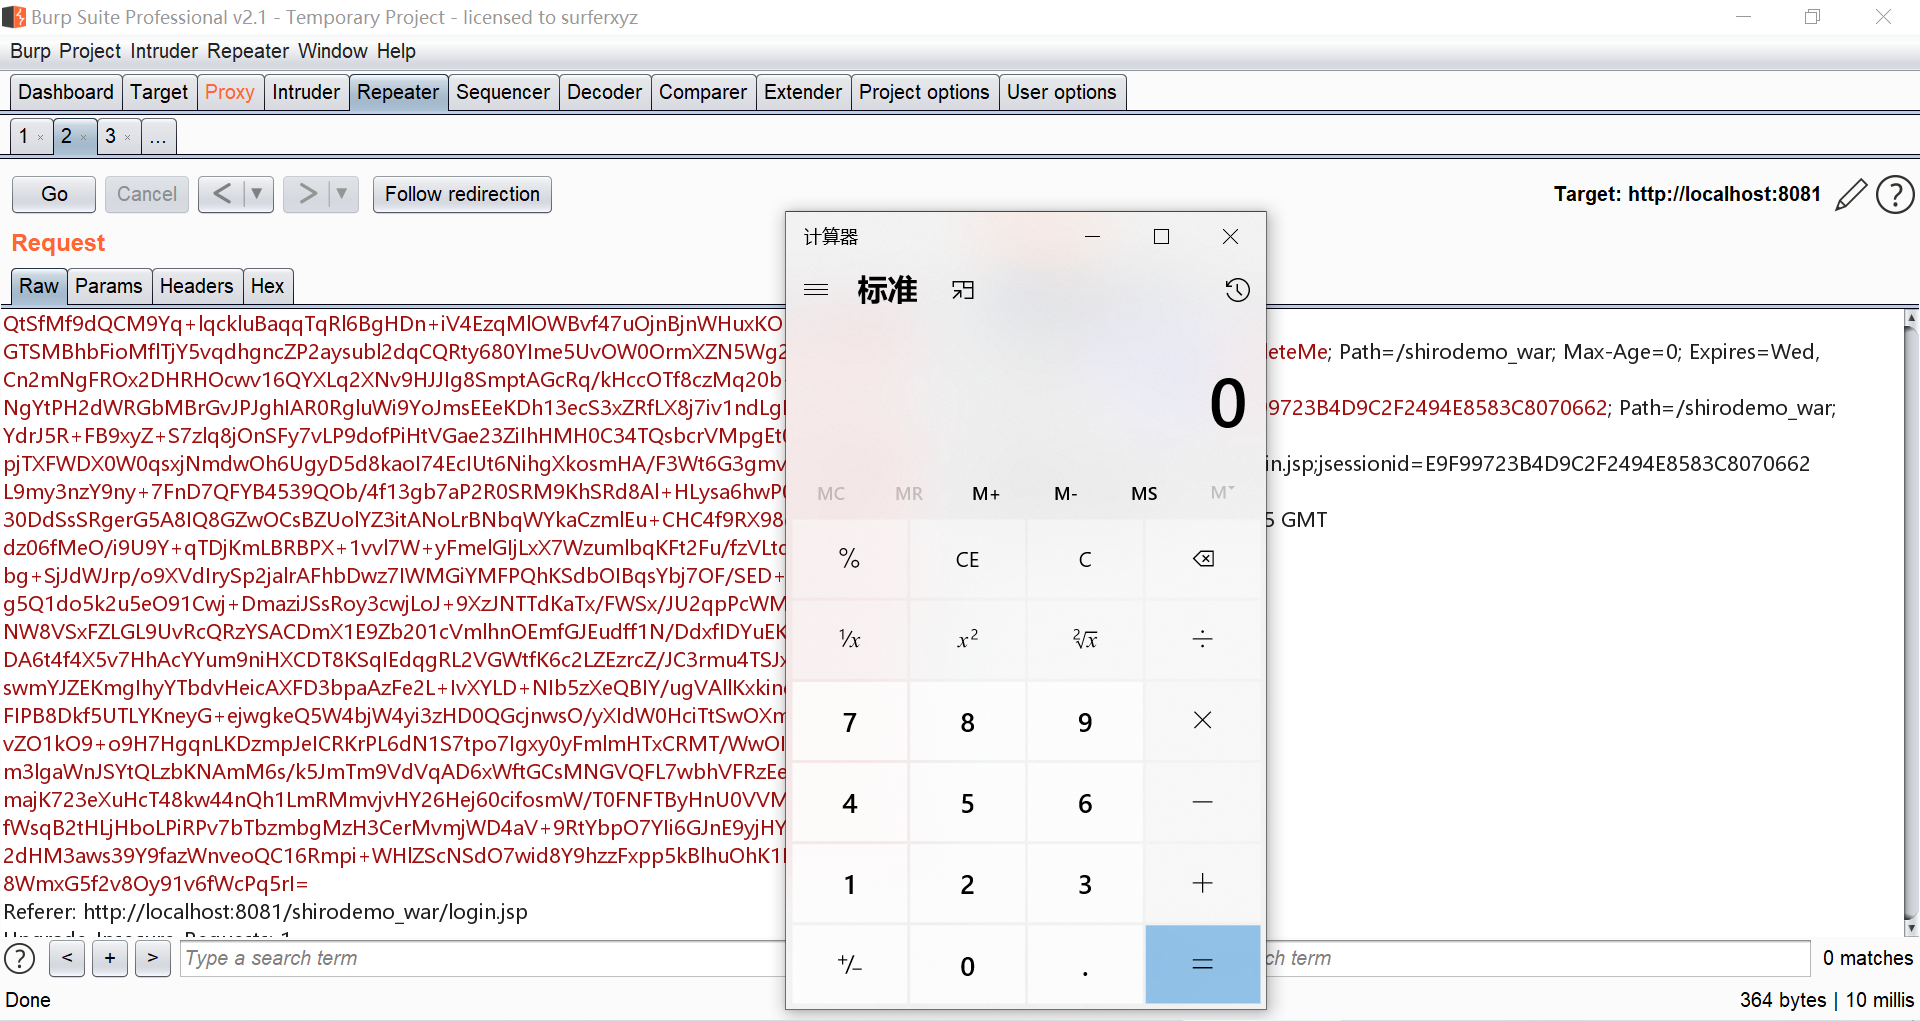Click the calculator equals key
1920x1021 pixels.
pos(1203,965)
